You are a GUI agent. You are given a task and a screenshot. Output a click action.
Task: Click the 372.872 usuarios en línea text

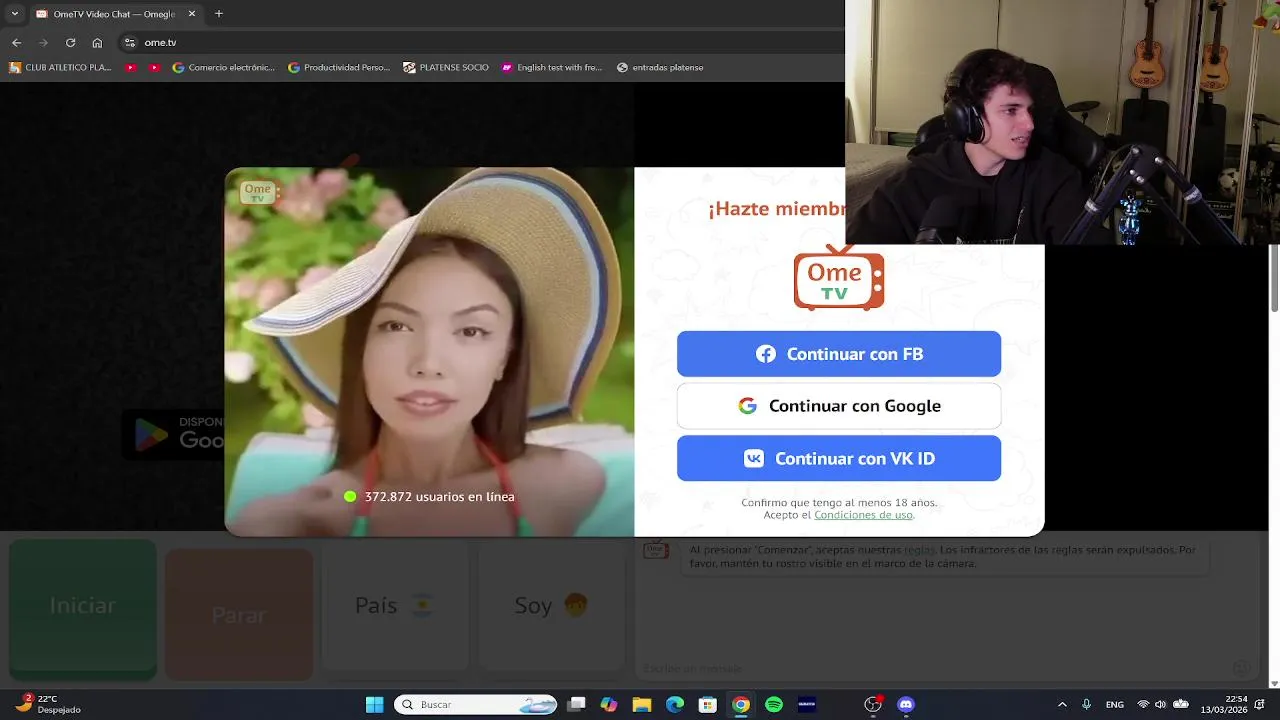click(x=440, y=497)
